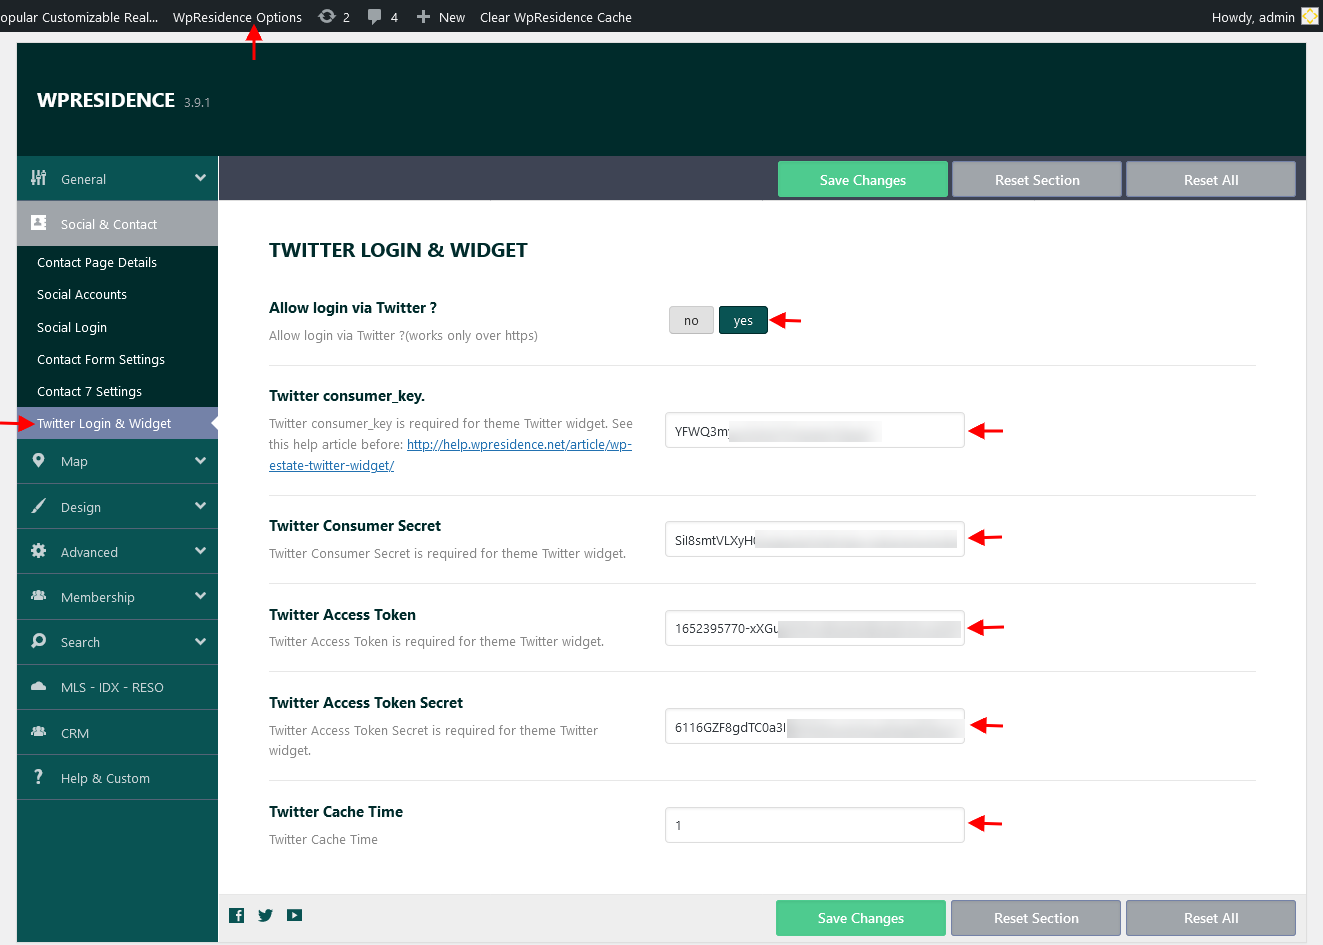This screenshot has height=945, width=1323.
Task: Click the Twitter consumer_key input field
Action: point(815,430)
